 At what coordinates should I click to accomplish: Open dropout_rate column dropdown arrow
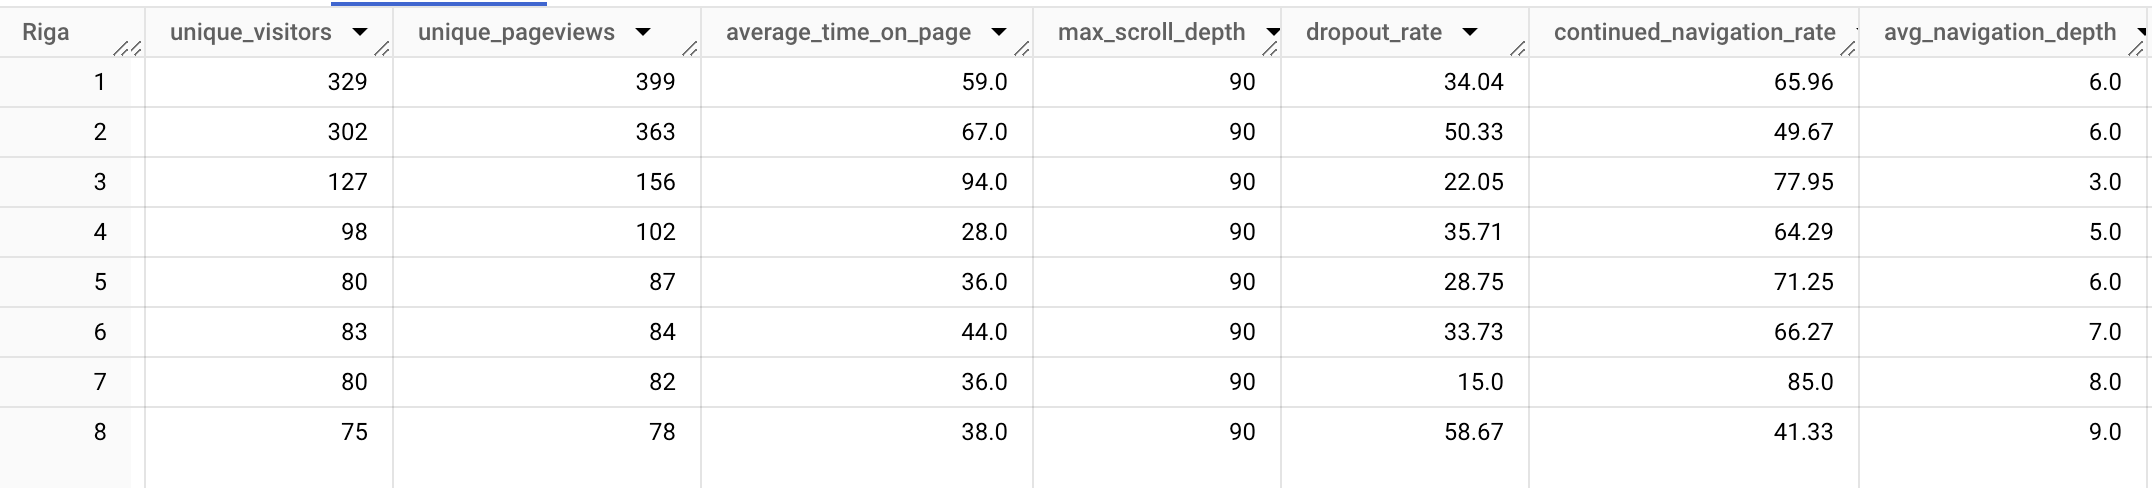pyautogui.click(x=1469, y=33)
